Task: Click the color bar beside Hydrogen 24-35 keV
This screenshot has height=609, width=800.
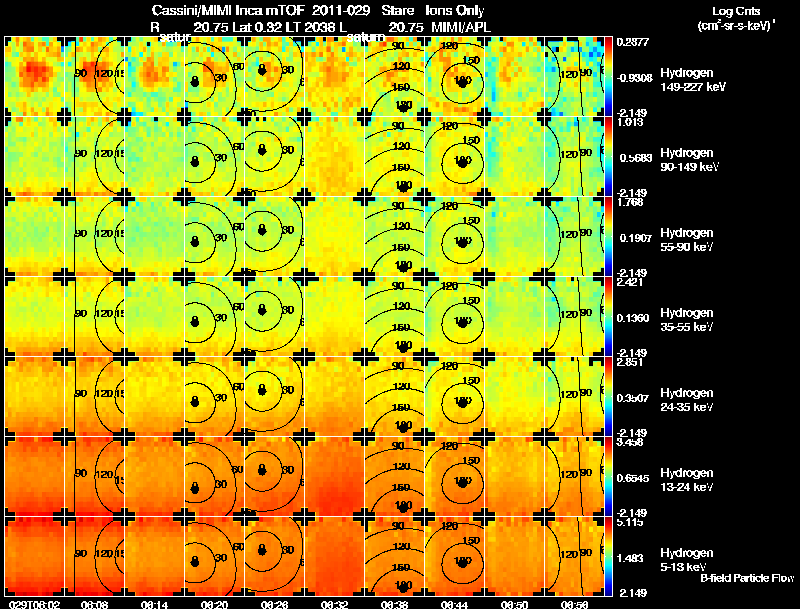Action: point(608,397)
